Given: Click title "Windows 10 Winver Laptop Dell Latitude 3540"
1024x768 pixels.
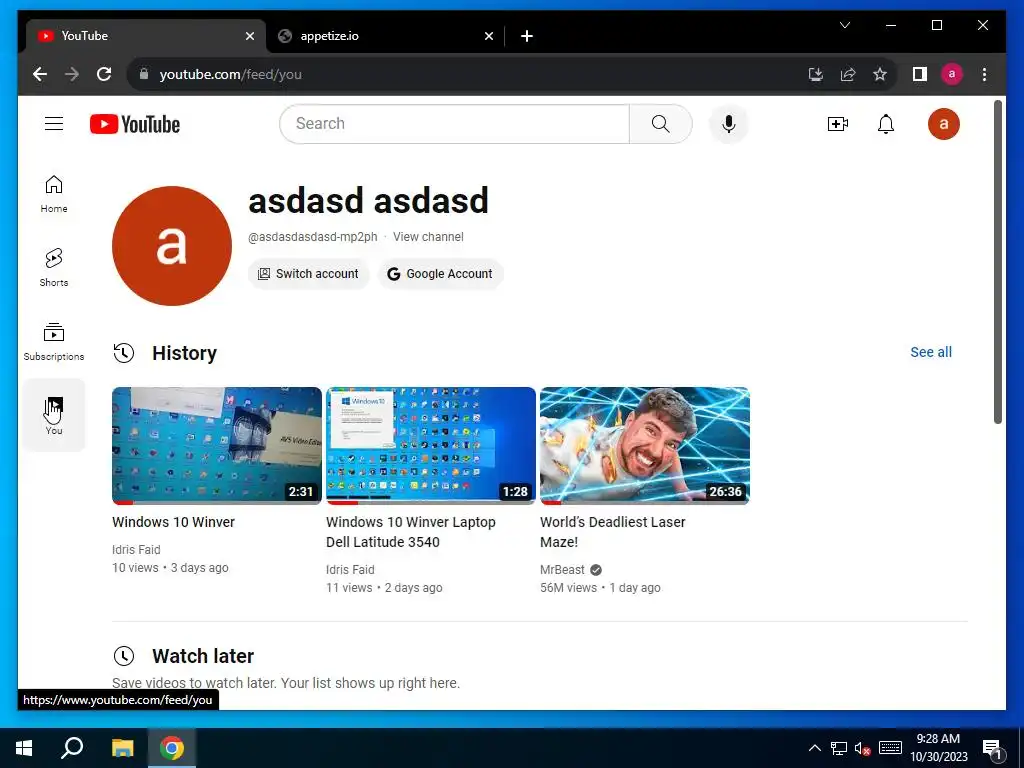Looking at the screenshot, I should point(411,532).
